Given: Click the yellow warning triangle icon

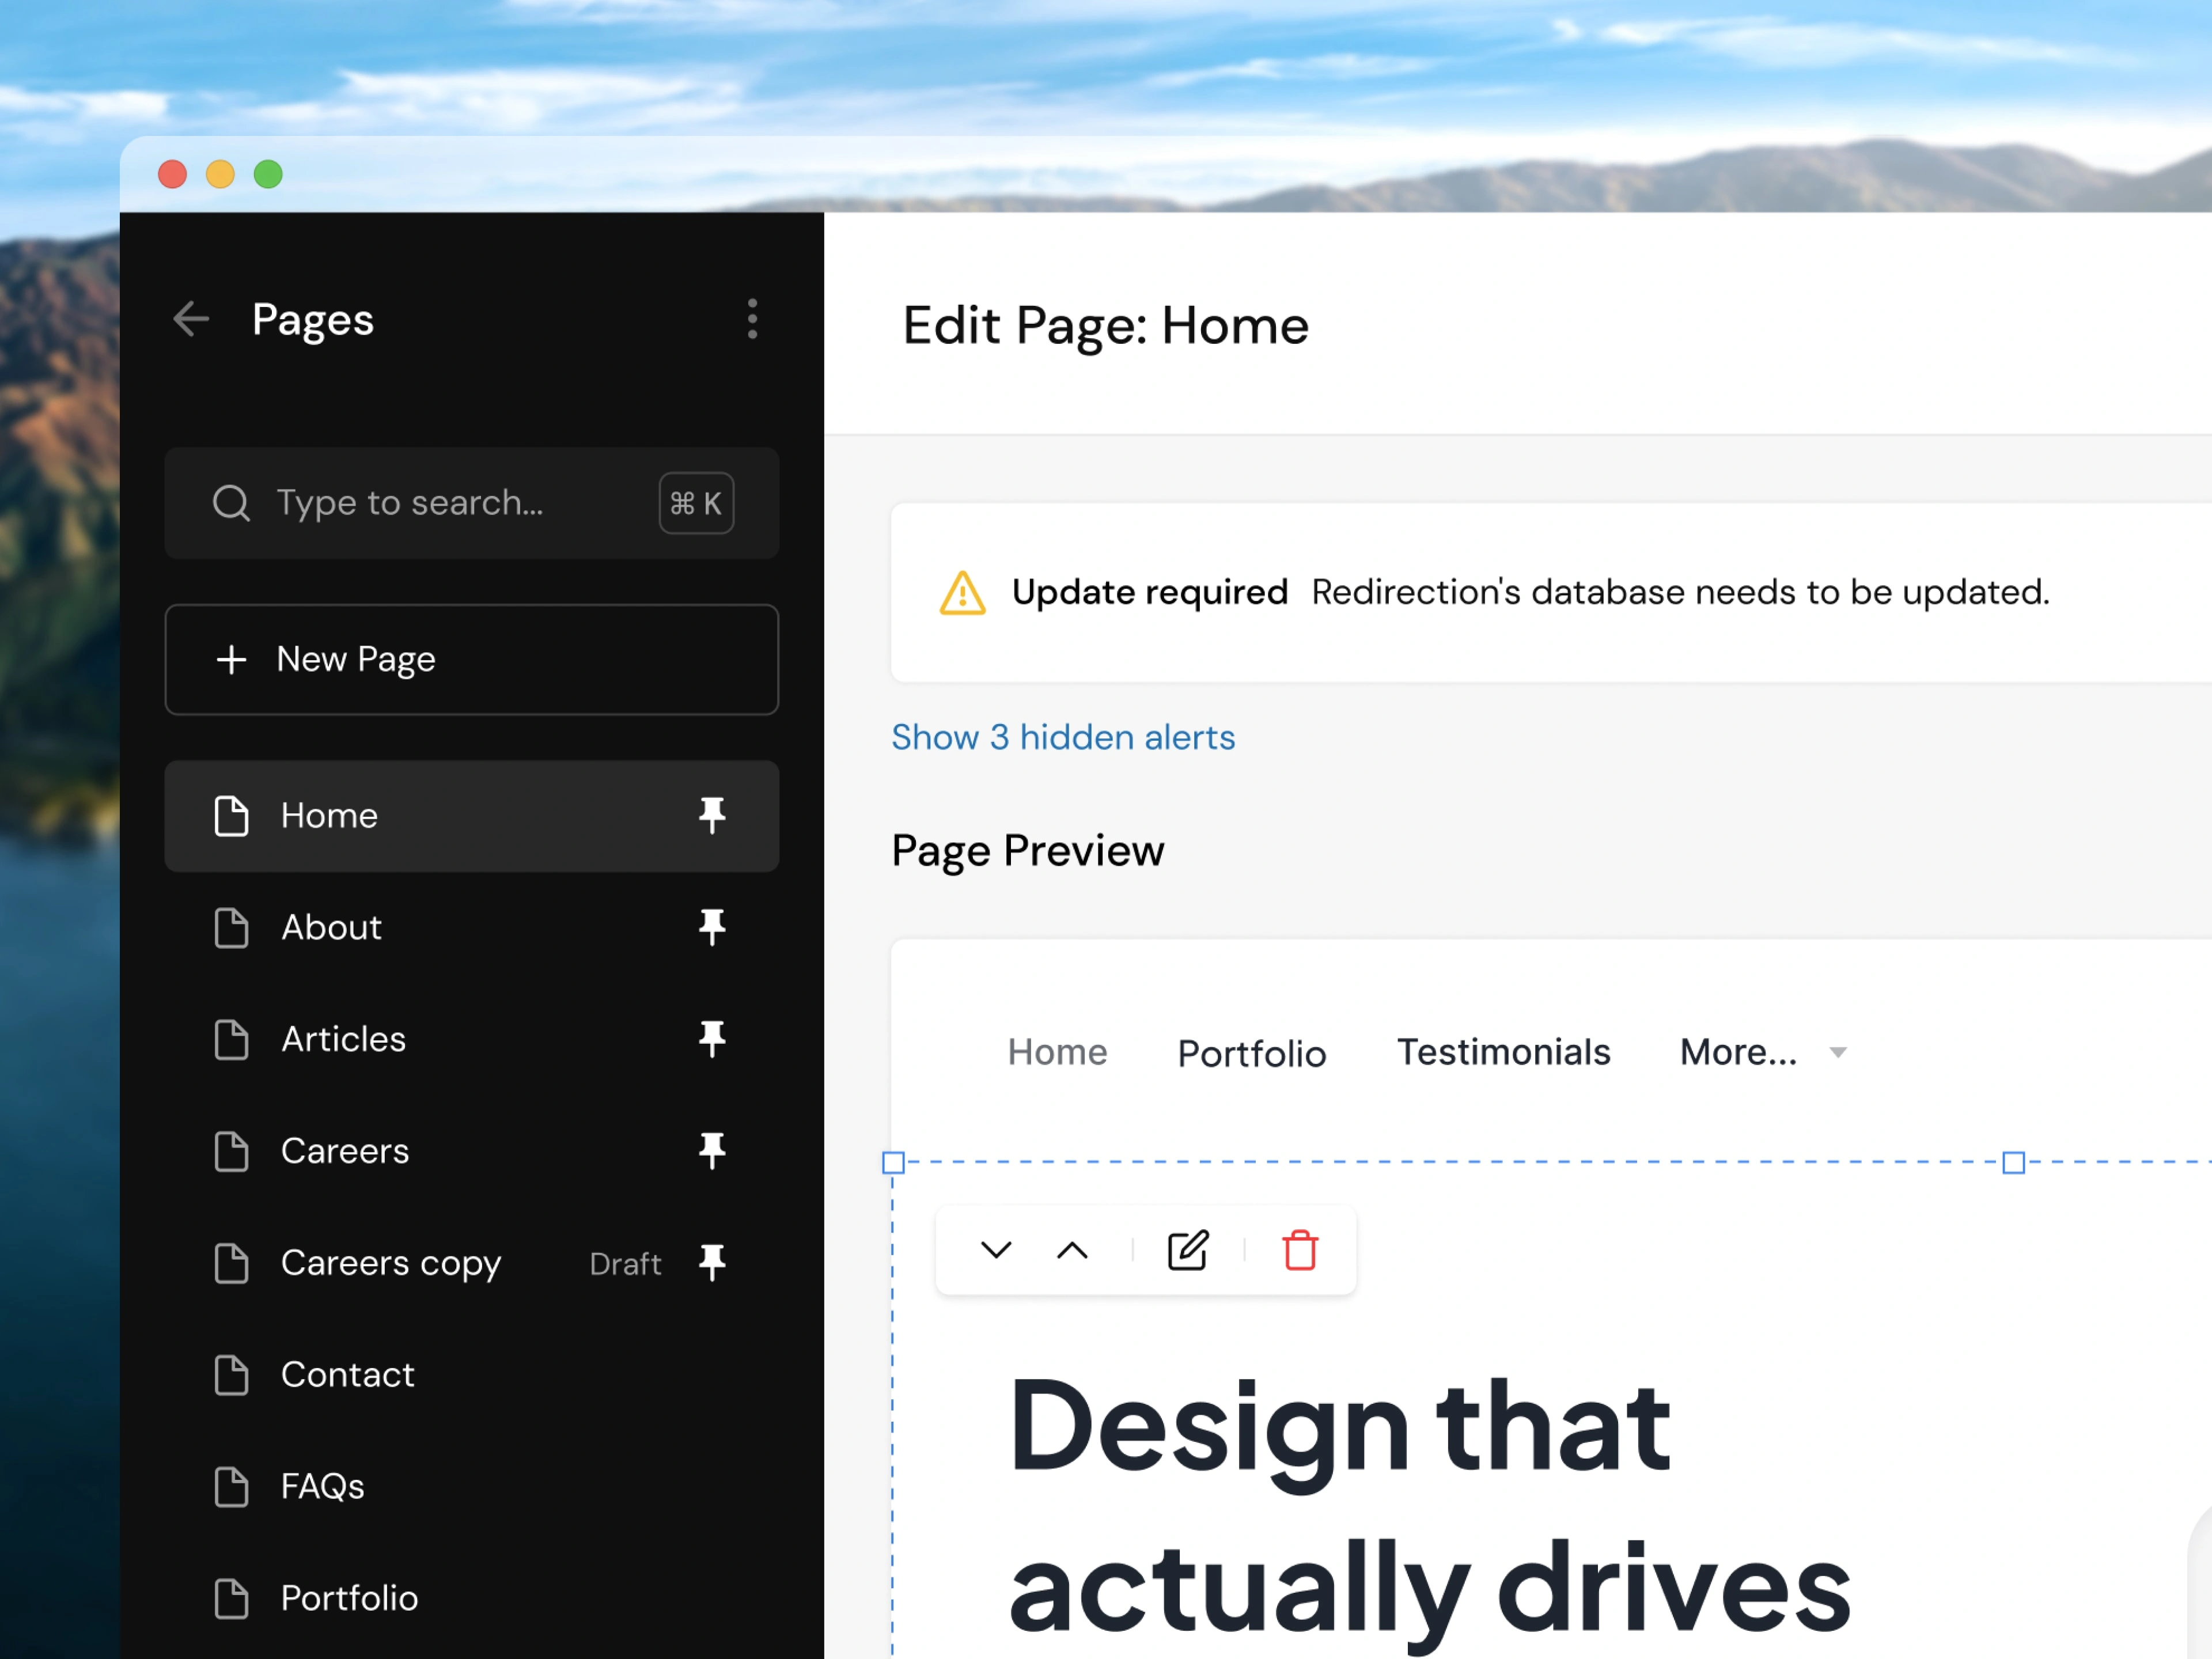Looking at the screenshot, I should 962,593.
